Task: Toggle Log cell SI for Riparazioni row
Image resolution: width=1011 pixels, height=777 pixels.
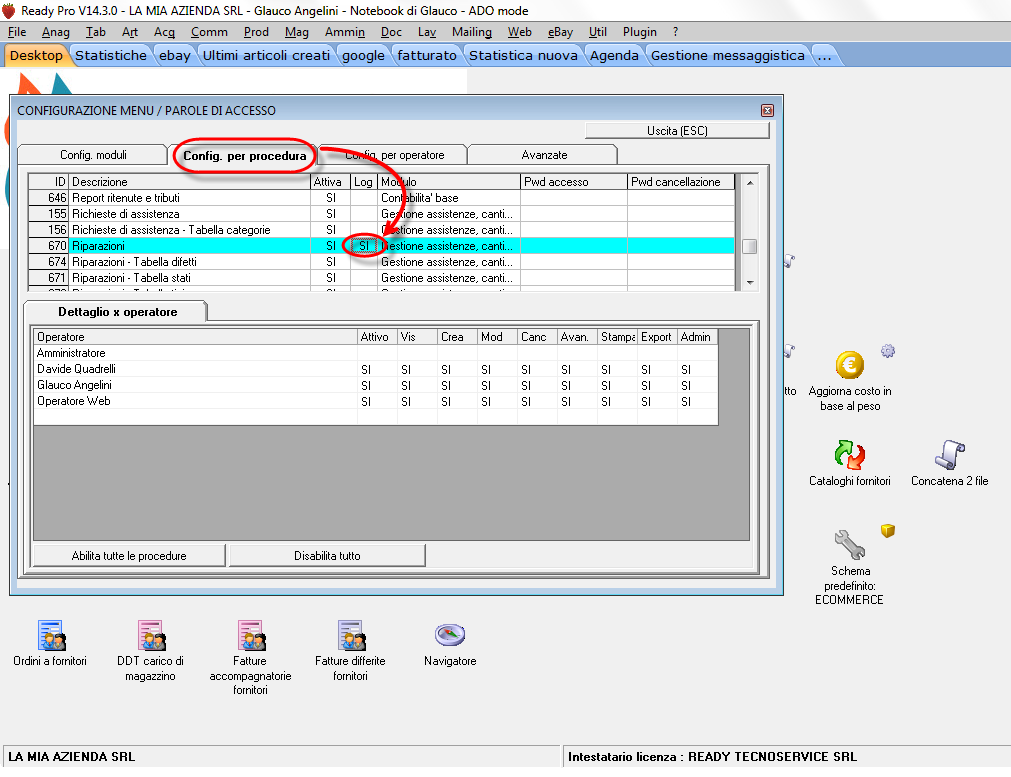Action: pos(364,246)
